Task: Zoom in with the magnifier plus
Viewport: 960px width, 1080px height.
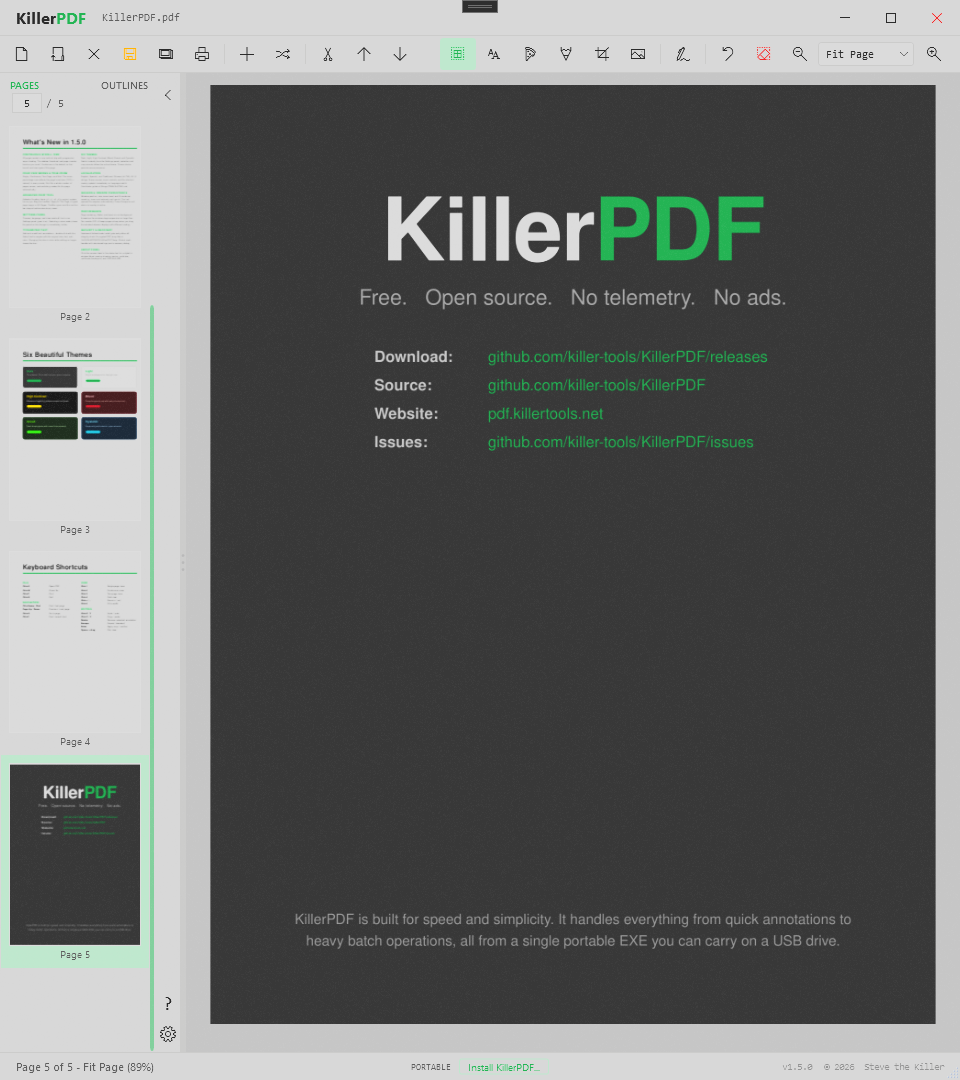Action: 934,54
